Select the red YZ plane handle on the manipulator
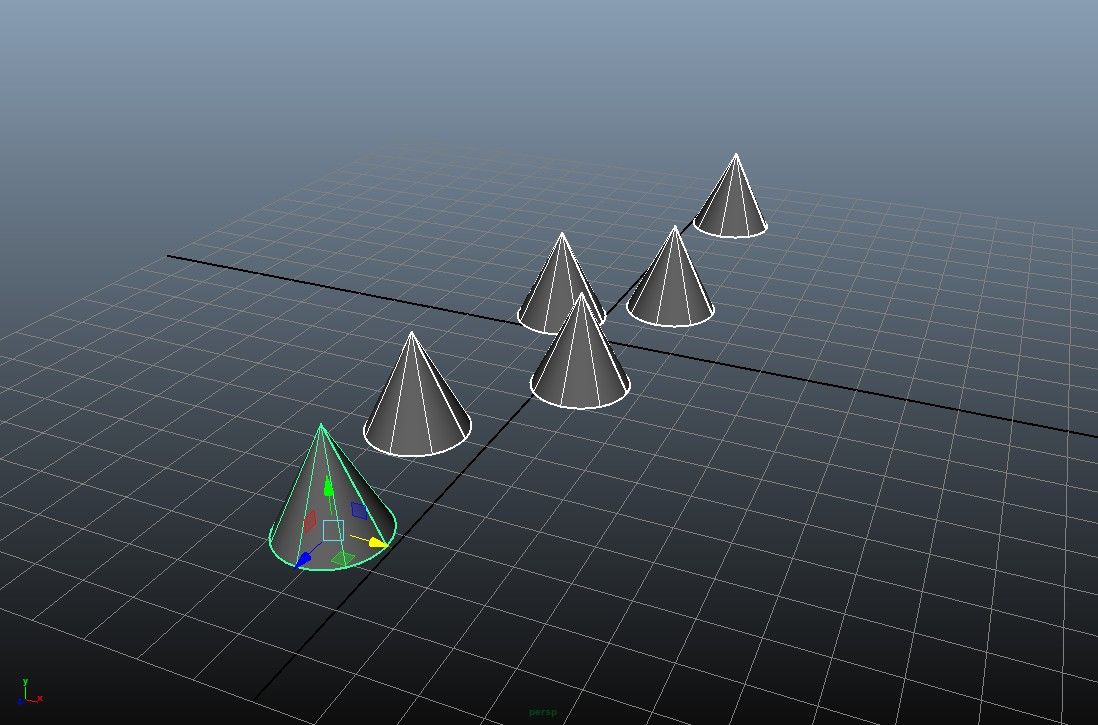 [x=312, y=519]
